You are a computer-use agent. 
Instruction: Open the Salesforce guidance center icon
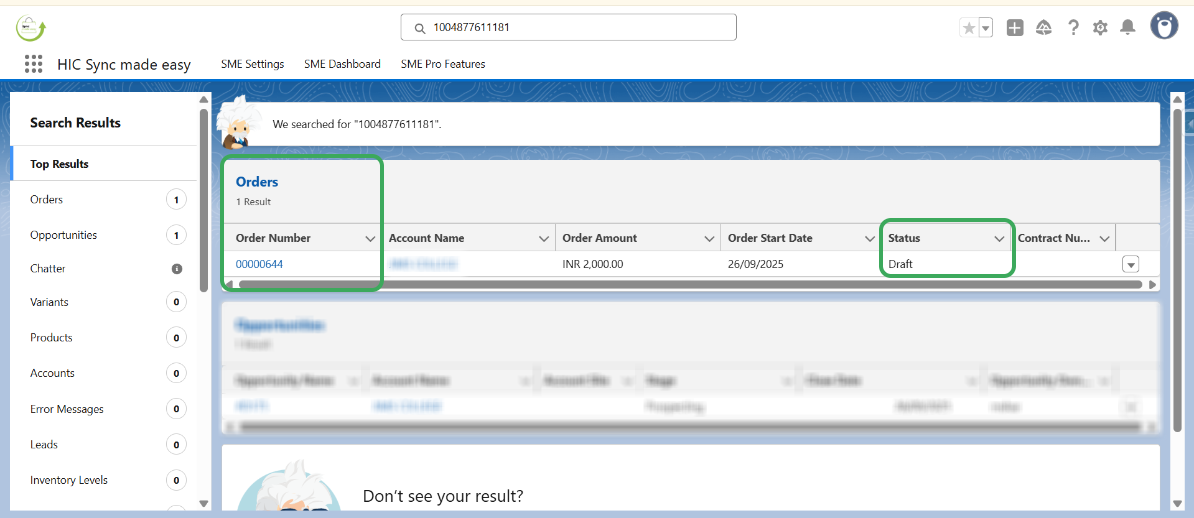1044,28
